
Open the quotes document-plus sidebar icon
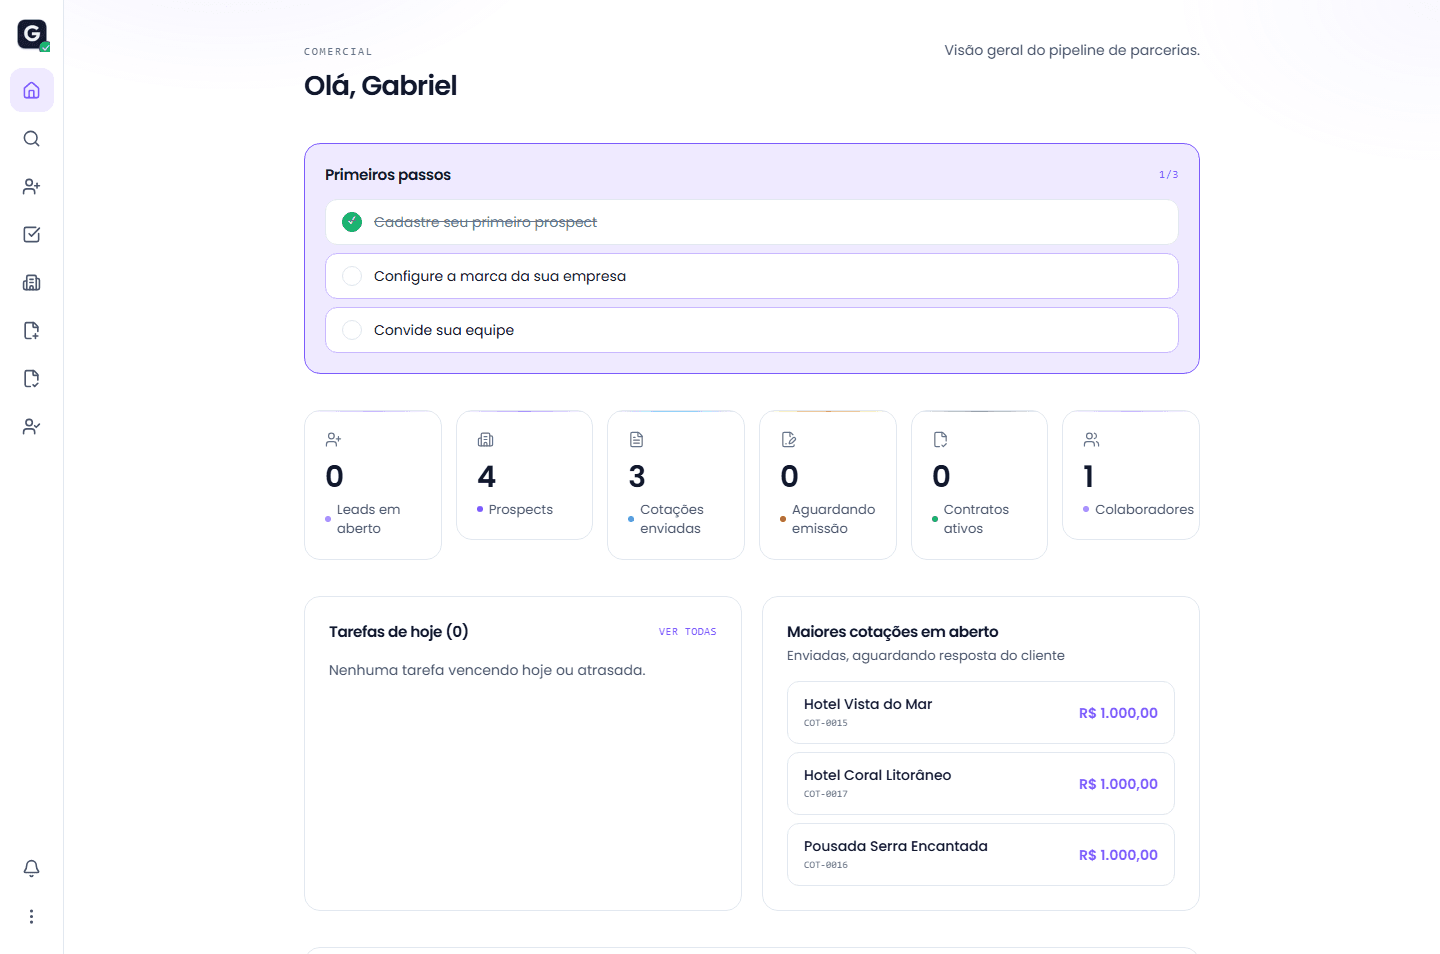pyautogui.click(x=32, y=331)
